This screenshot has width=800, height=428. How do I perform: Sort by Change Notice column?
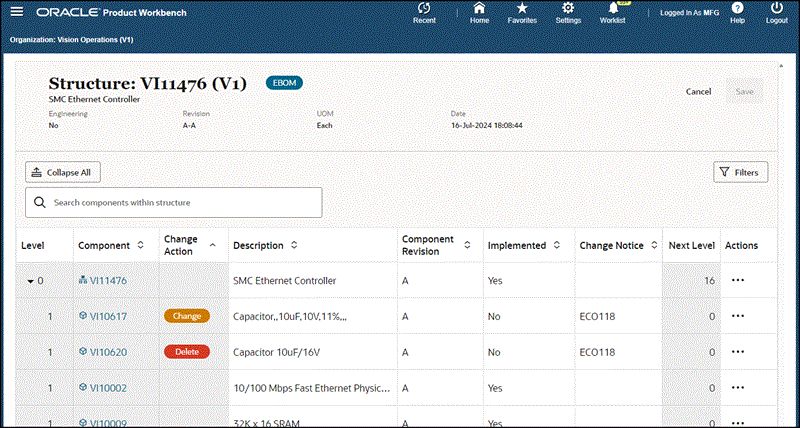click(x=654, y=245)
